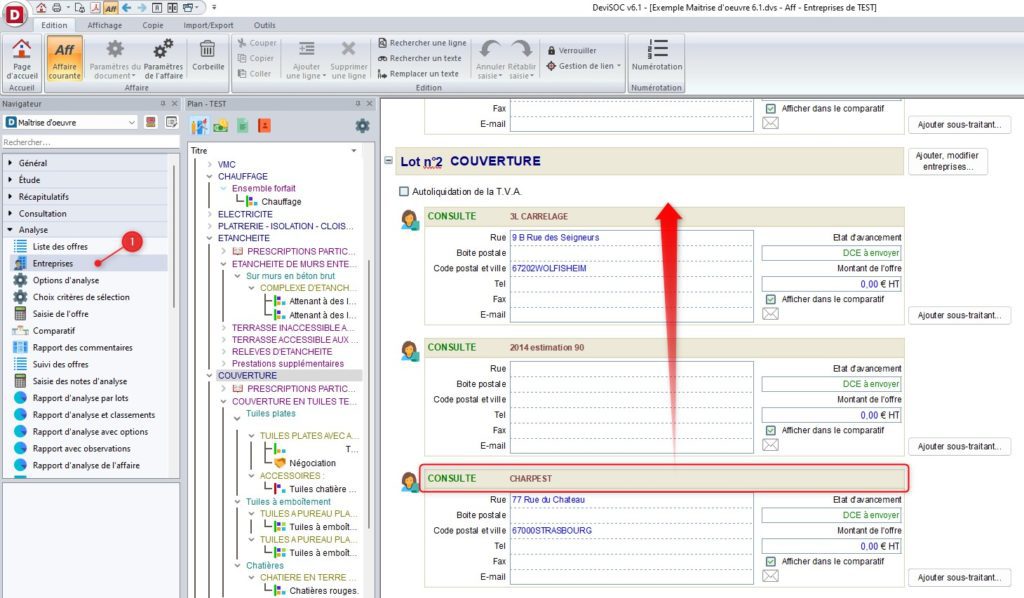
Task: Open the Import/Export ribbon tab
Action: (x=208, y=25)
